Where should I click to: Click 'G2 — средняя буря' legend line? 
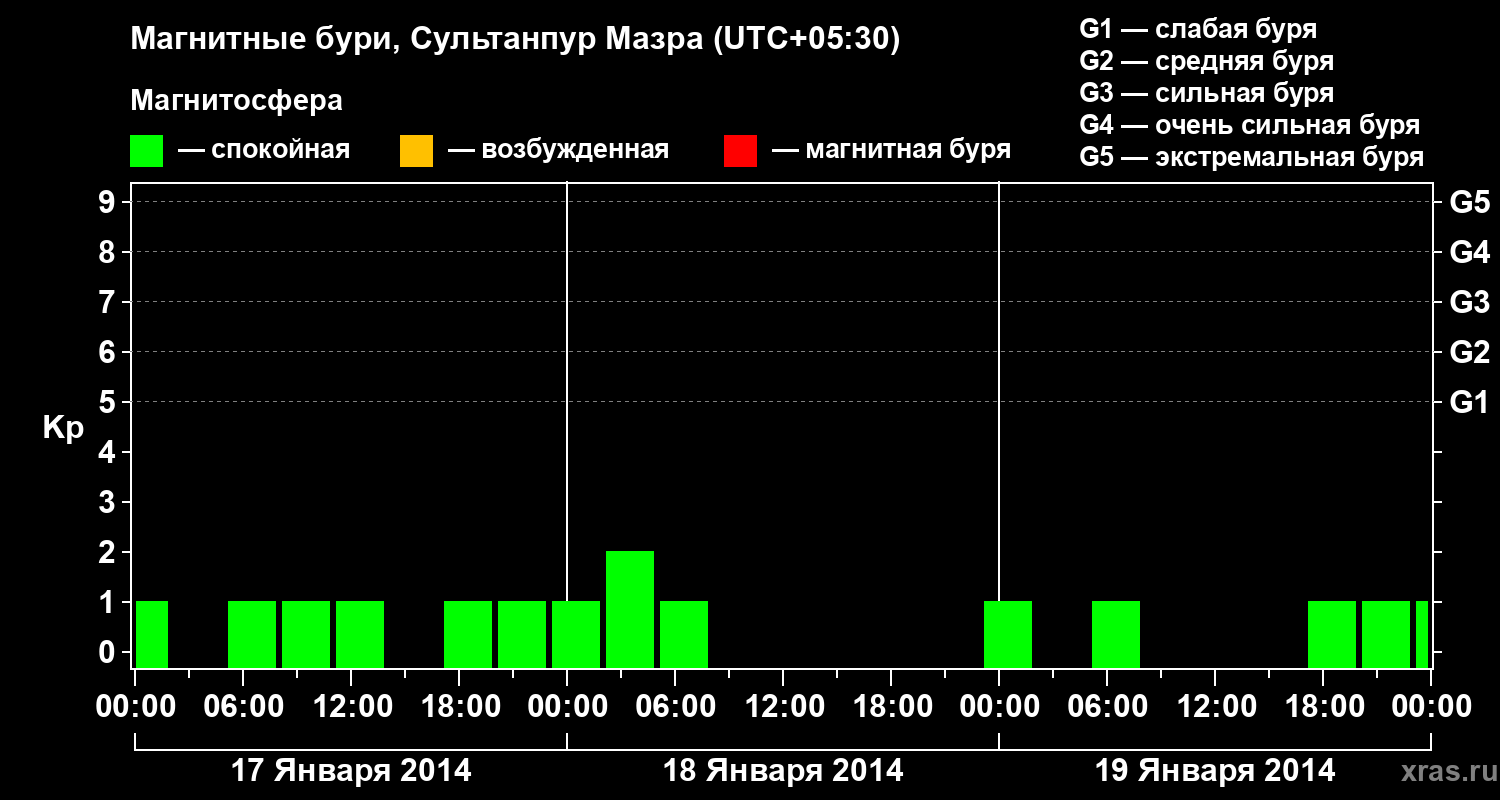pos(1206,61)
